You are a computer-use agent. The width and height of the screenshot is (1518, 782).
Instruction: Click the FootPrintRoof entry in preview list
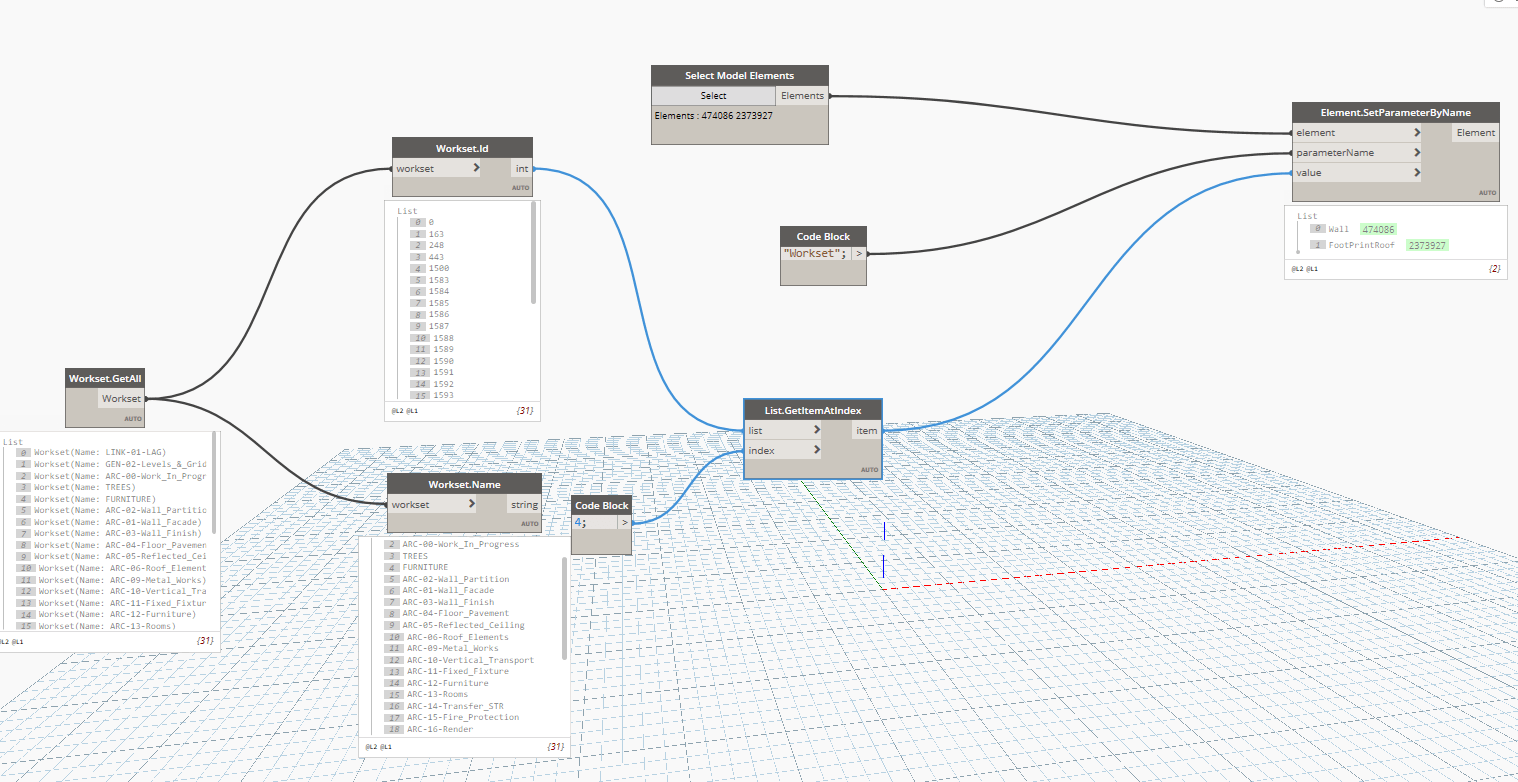pos(1361,245)
